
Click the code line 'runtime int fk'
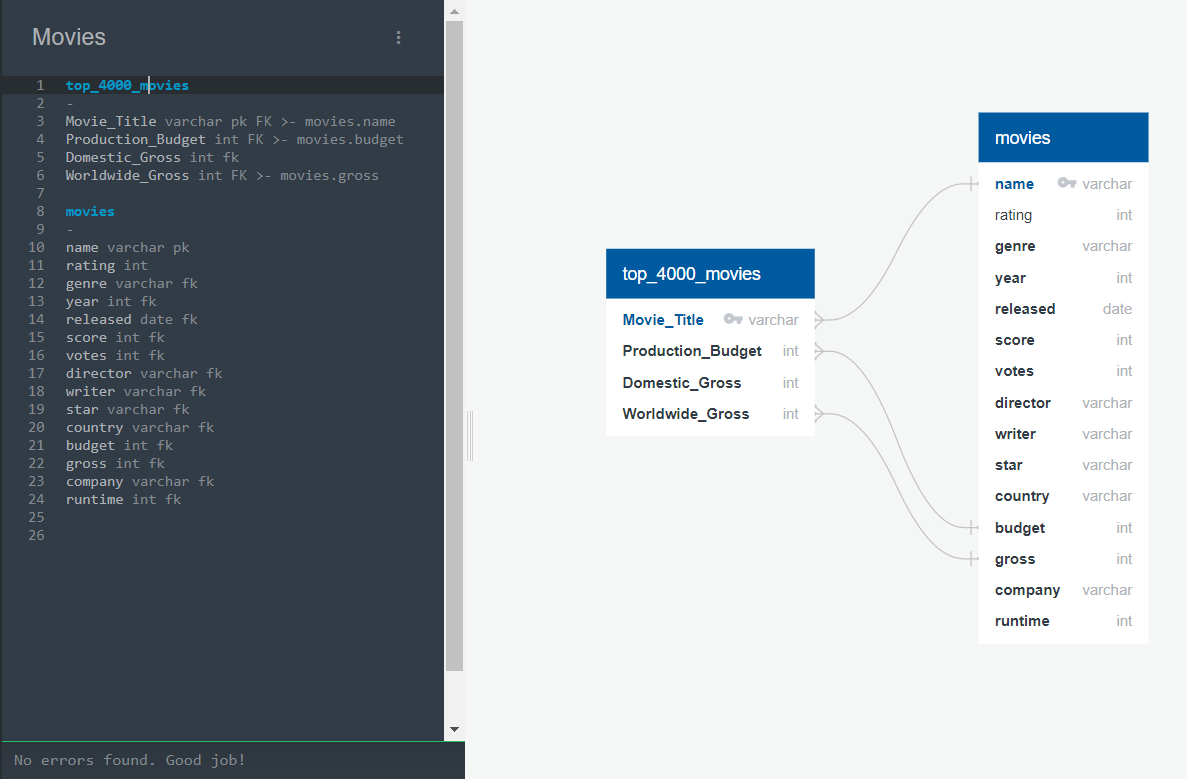tap(123, 500)
